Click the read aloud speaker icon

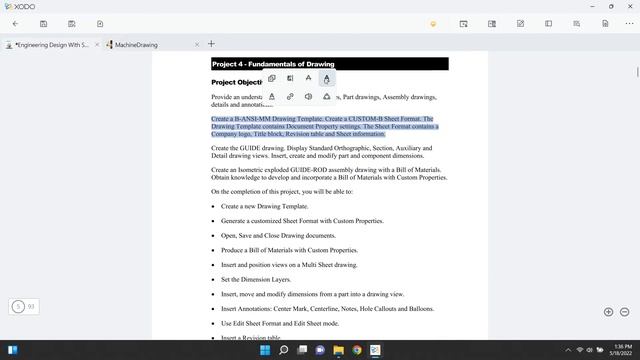[309, 97]
